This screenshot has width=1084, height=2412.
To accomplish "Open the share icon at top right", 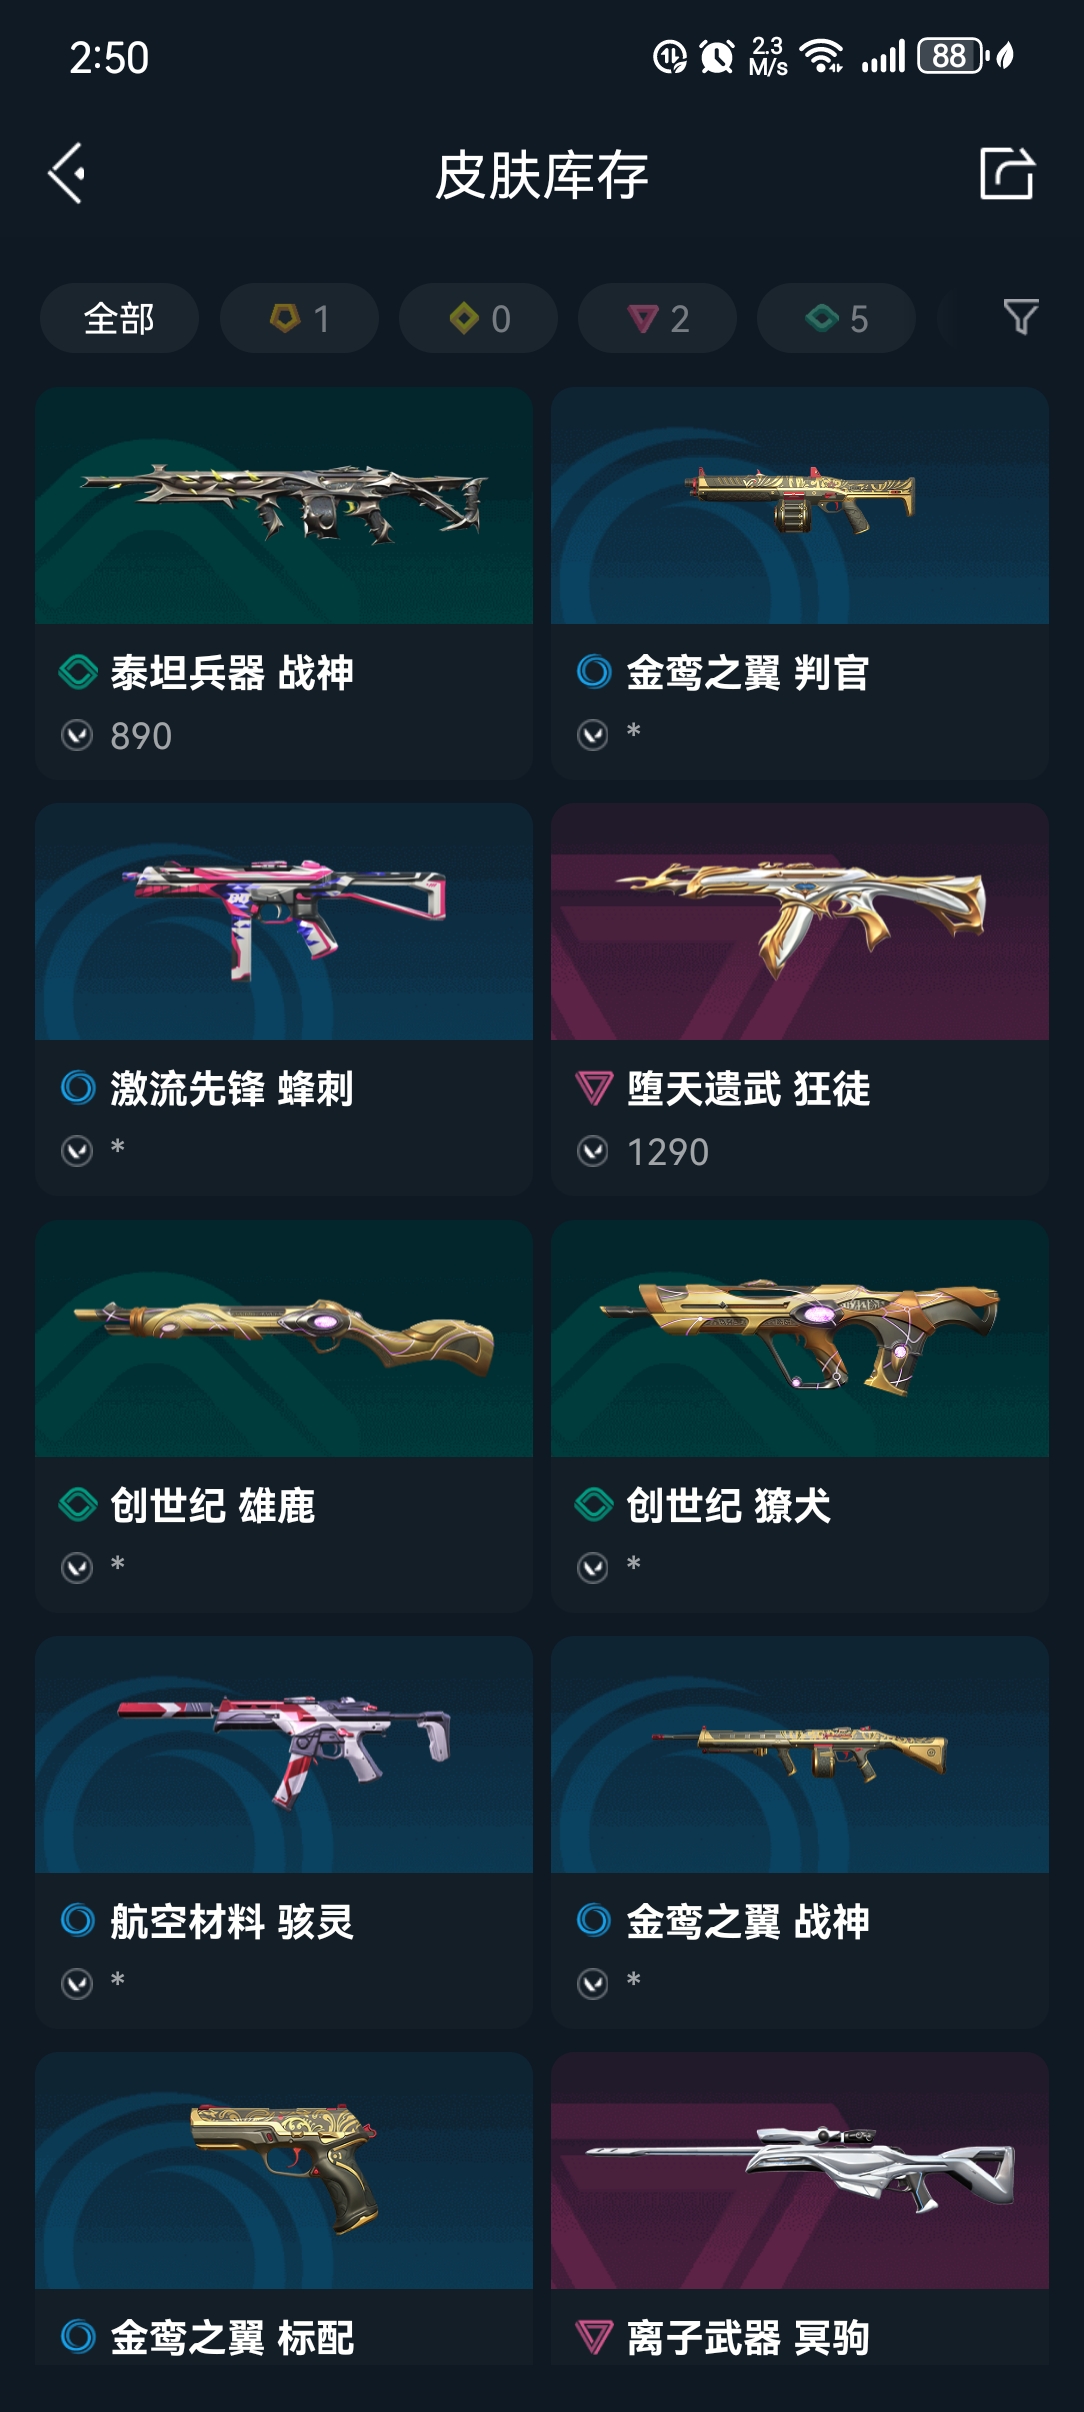I will click(x=1006, y=174).
